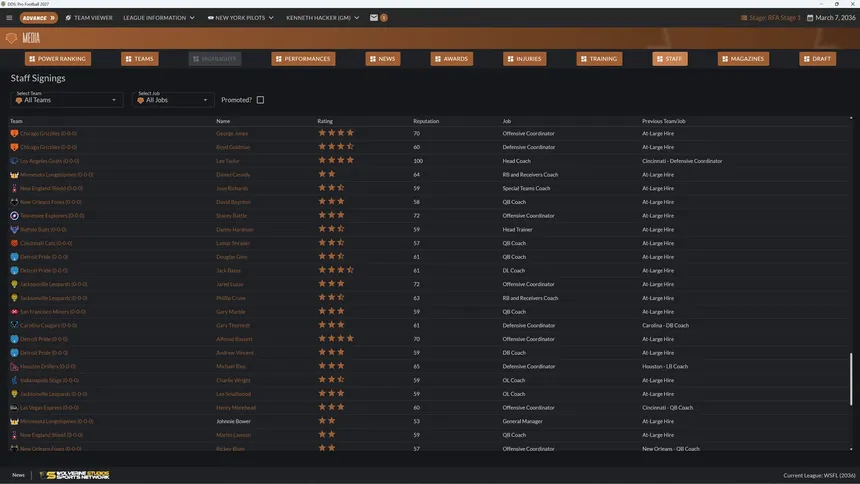Sort by the Reputation column header
Image resolution: width=860 pixels, height=484 pixels.
click(x=426, y=121)
